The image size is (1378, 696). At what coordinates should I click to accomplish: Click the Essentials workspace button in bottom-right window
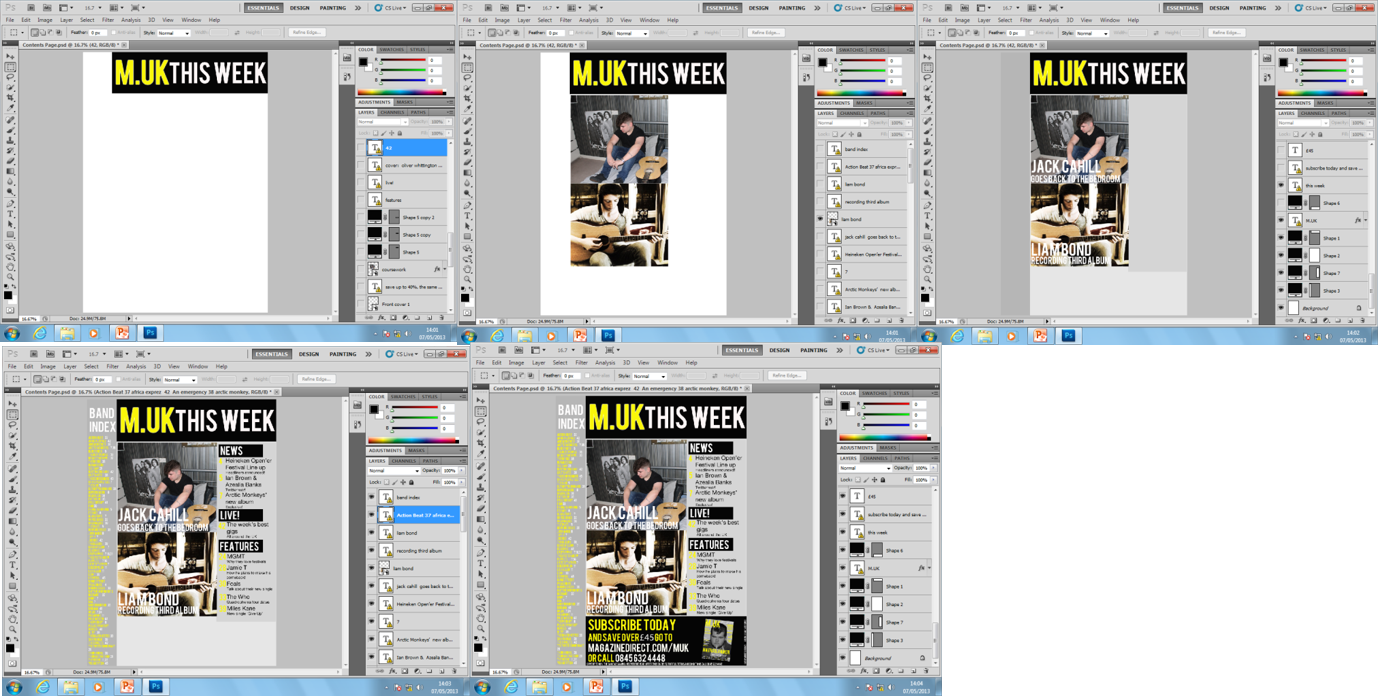click(x=742, y=350)
